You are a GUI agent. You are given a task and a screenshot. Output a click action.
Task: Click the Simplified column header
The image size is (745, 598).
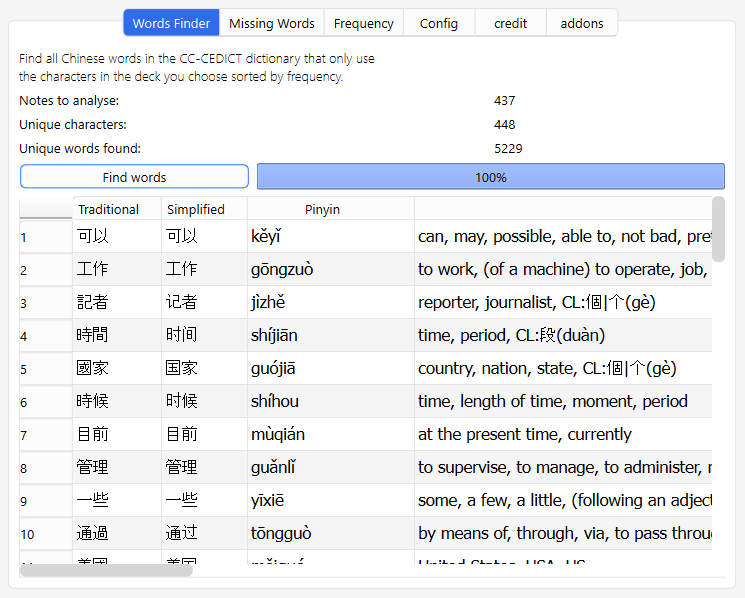(x=204, y=209)
